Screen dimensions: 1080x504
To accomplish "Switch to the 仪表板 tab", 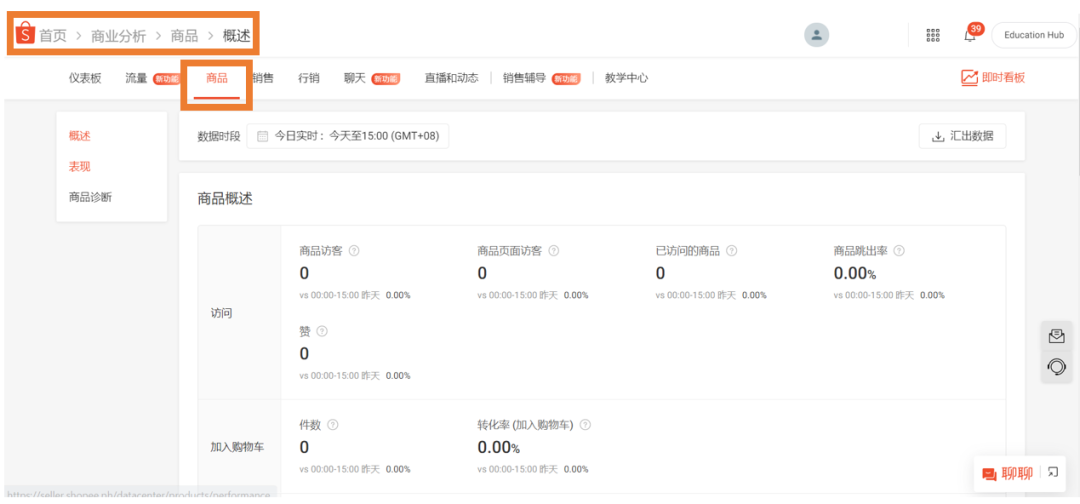I will click(85, 78).
